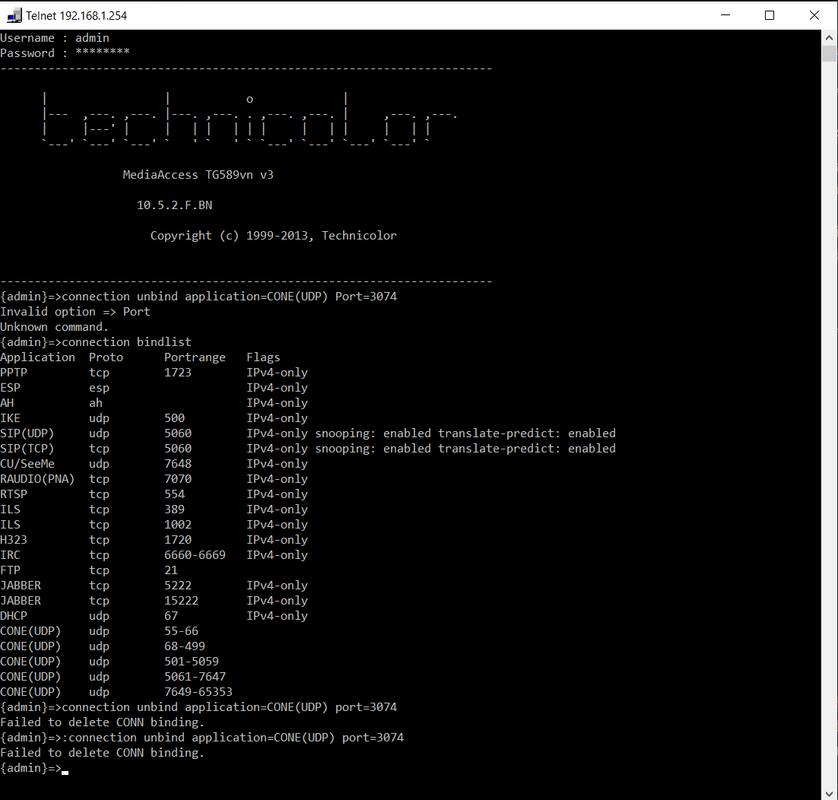Click the SIP(UDP) application name
Image resolution: width=838 pixels, height=800 pixels.
27,433
